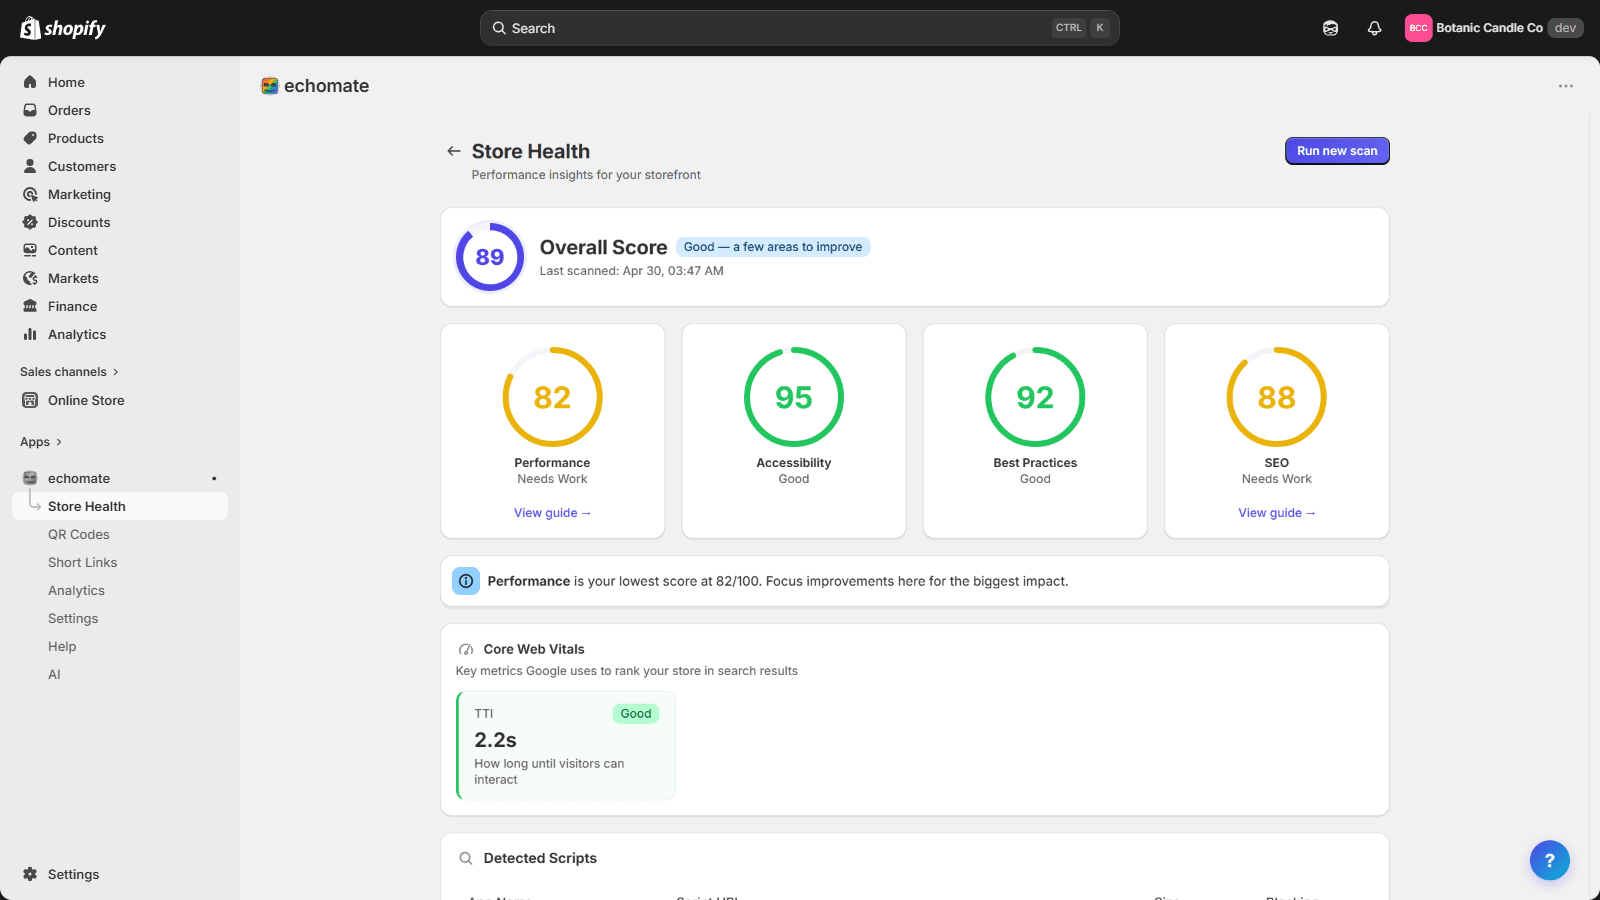
Task: Open the Performance View guide link
Action: coord(552,513)
